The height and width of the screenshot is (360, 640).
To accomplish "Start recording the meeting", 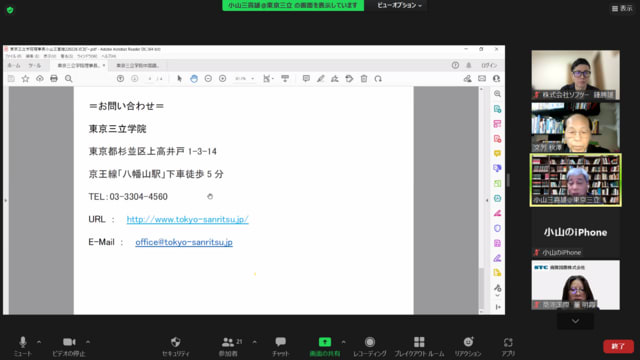I will click(x=370, y=346).
